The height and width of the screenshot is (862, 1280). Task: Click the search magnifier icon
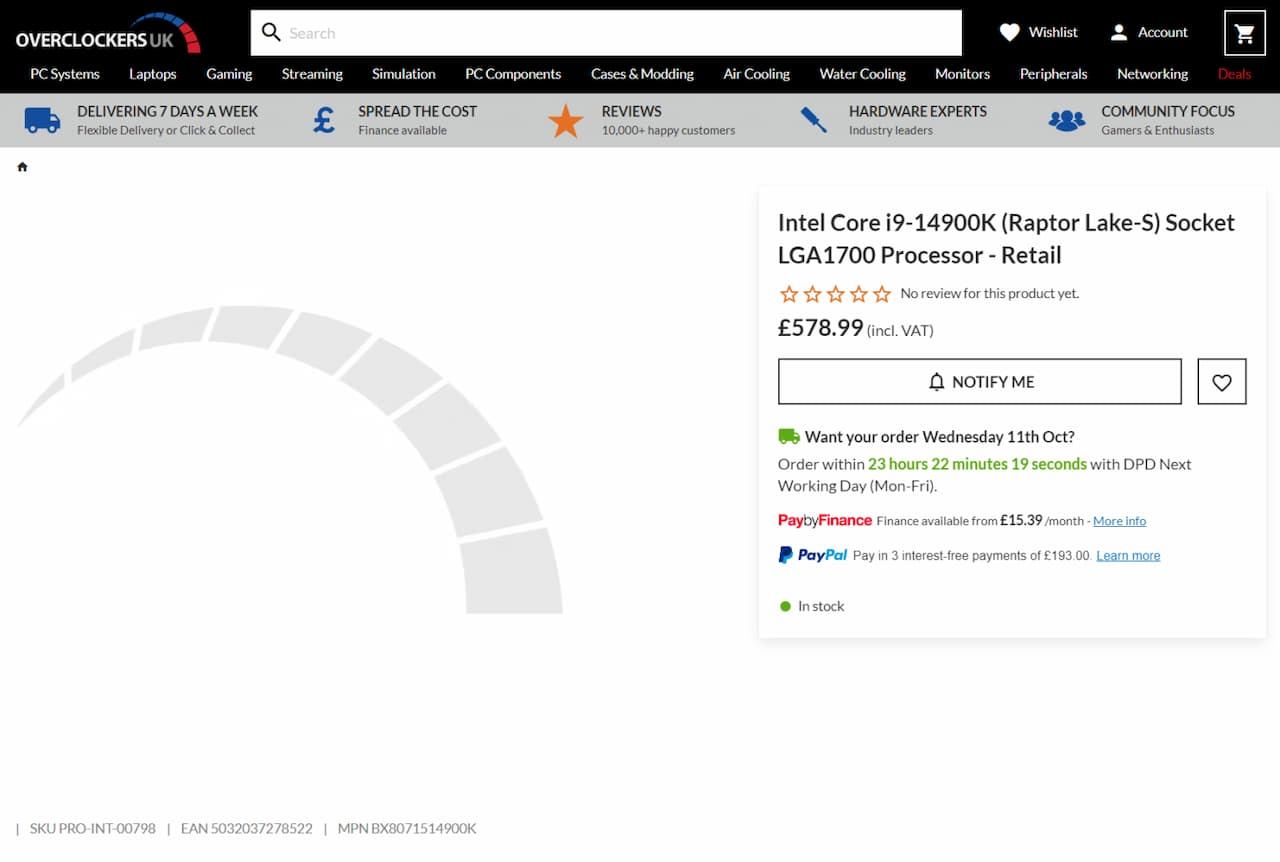tap(271, 32)
